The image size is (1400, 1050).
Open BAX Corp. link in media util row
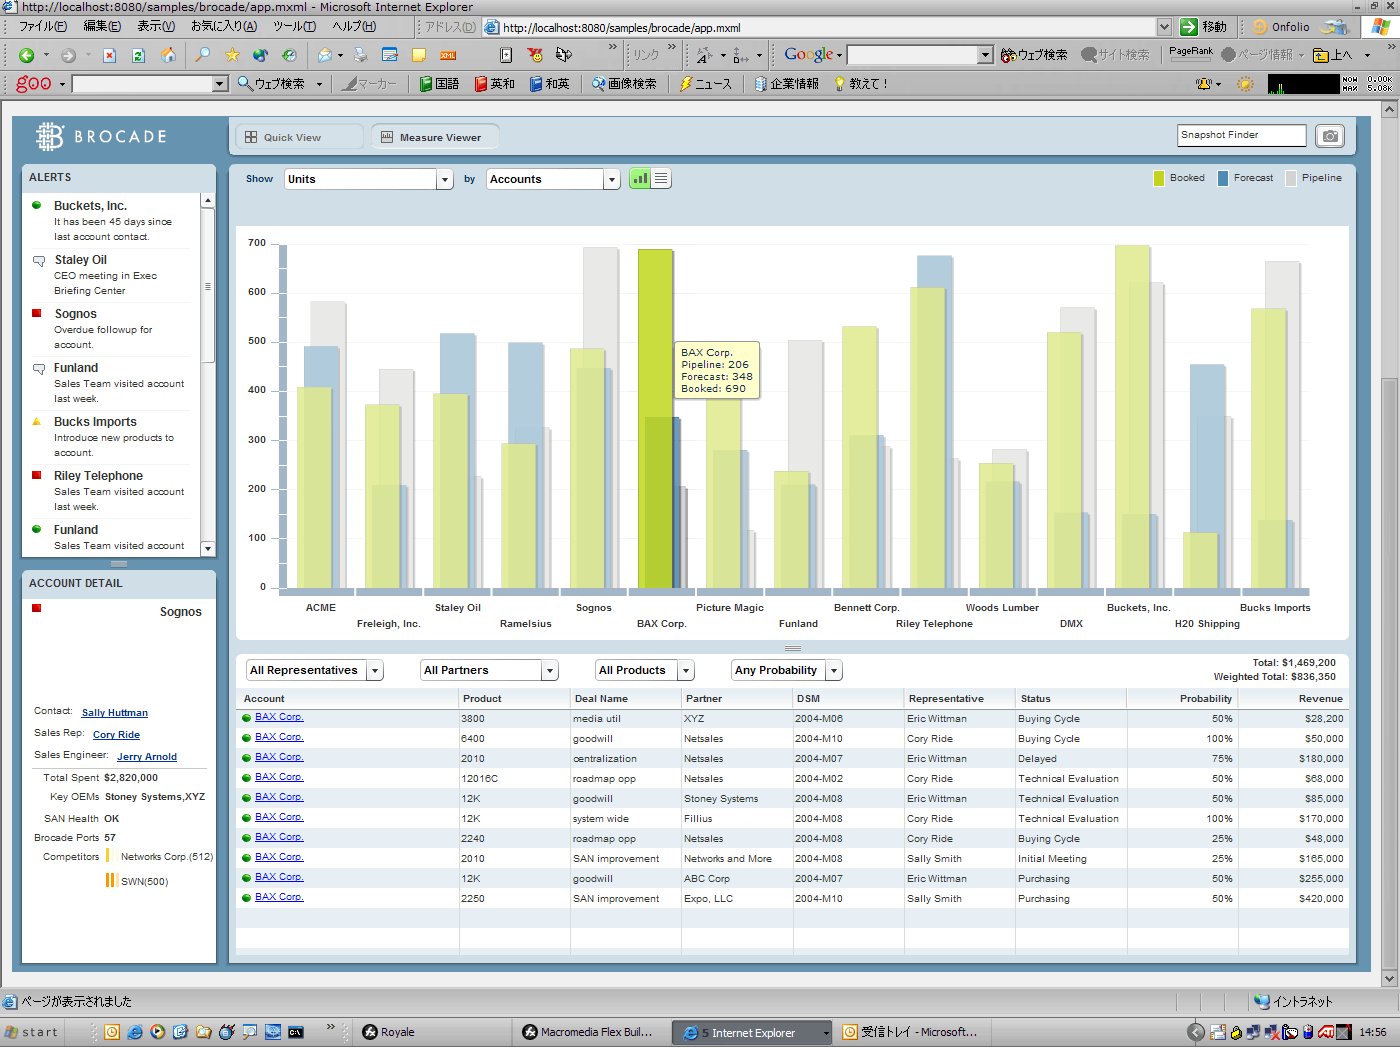pos(279,717)
